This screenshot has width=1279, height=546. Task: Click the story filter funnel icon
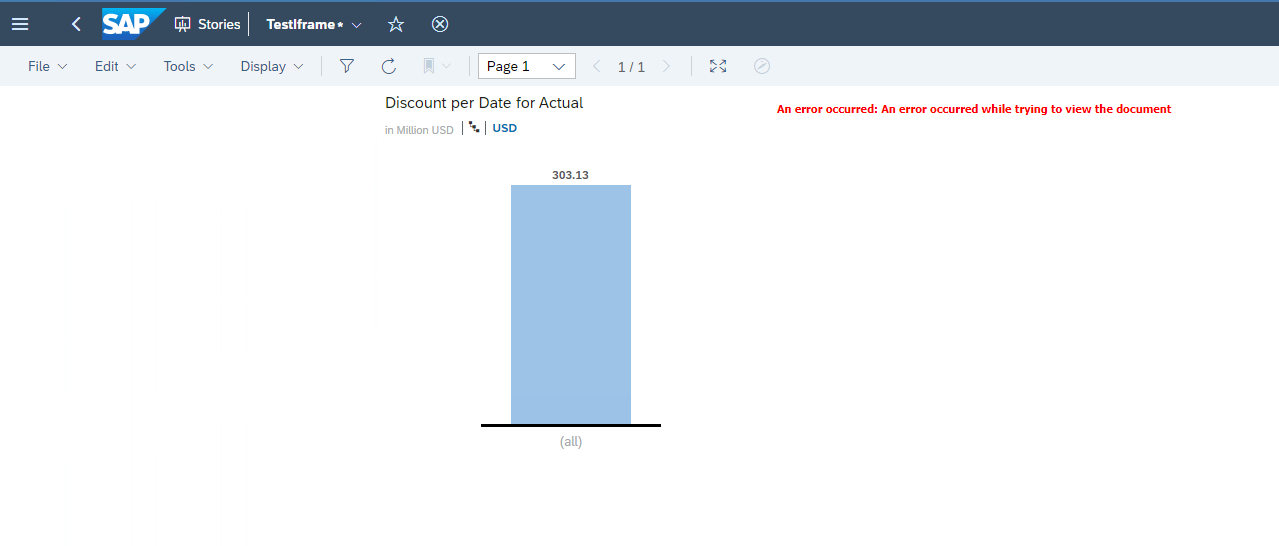pyautogui.click(x=347, y=66)
